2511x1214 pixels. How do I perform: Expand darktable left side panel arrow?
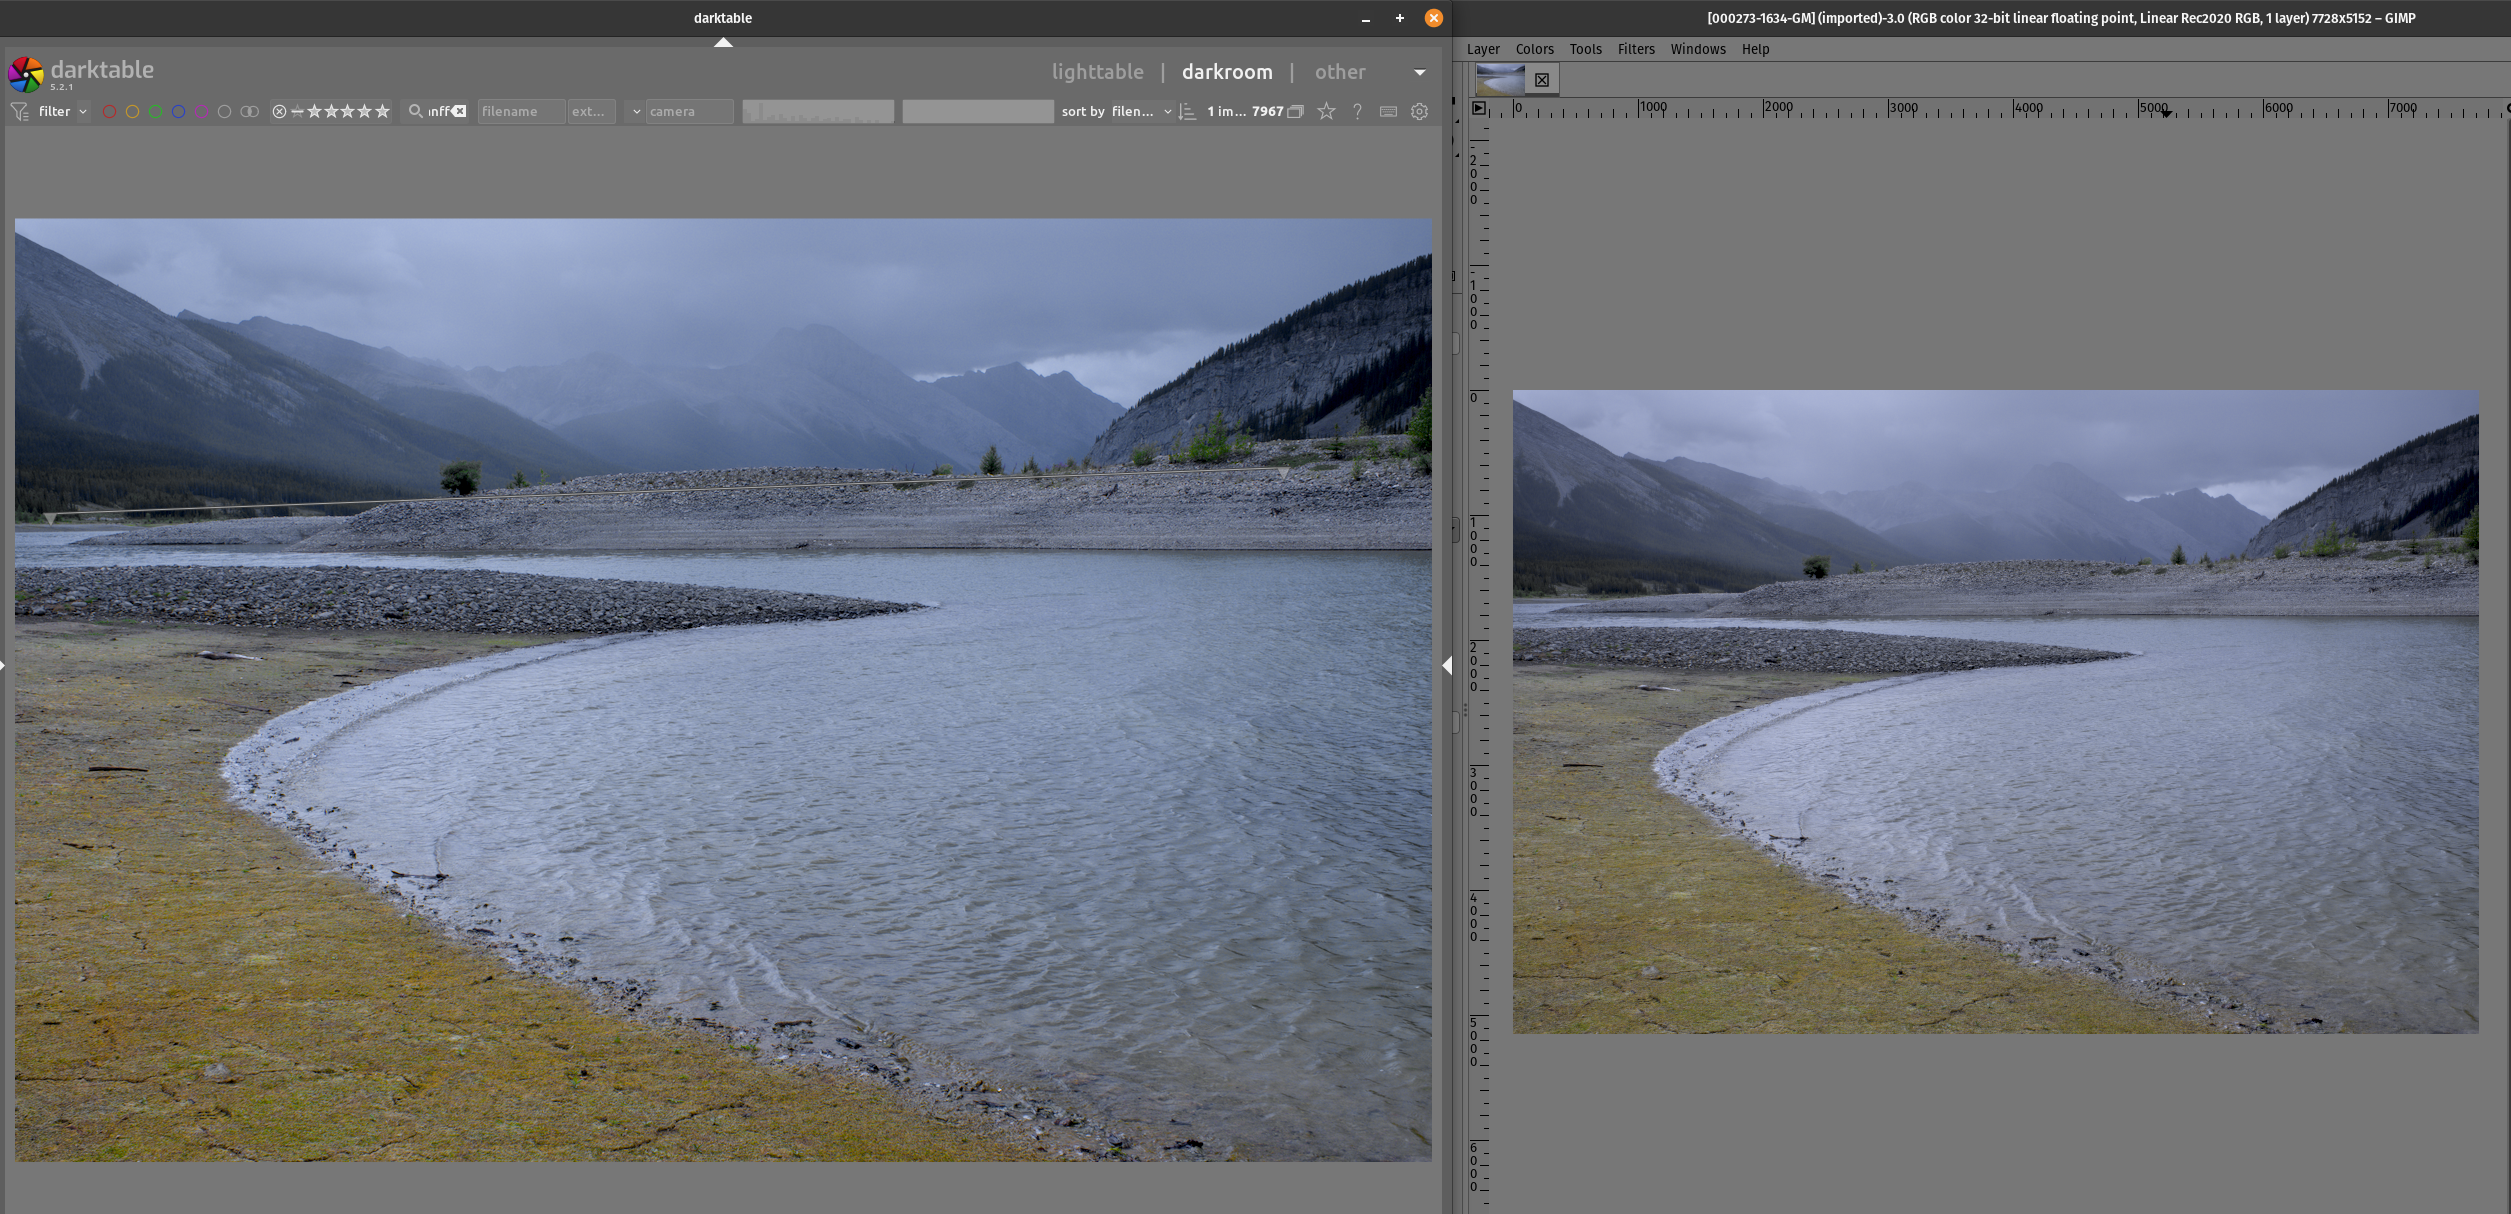[x=3, y=665]
